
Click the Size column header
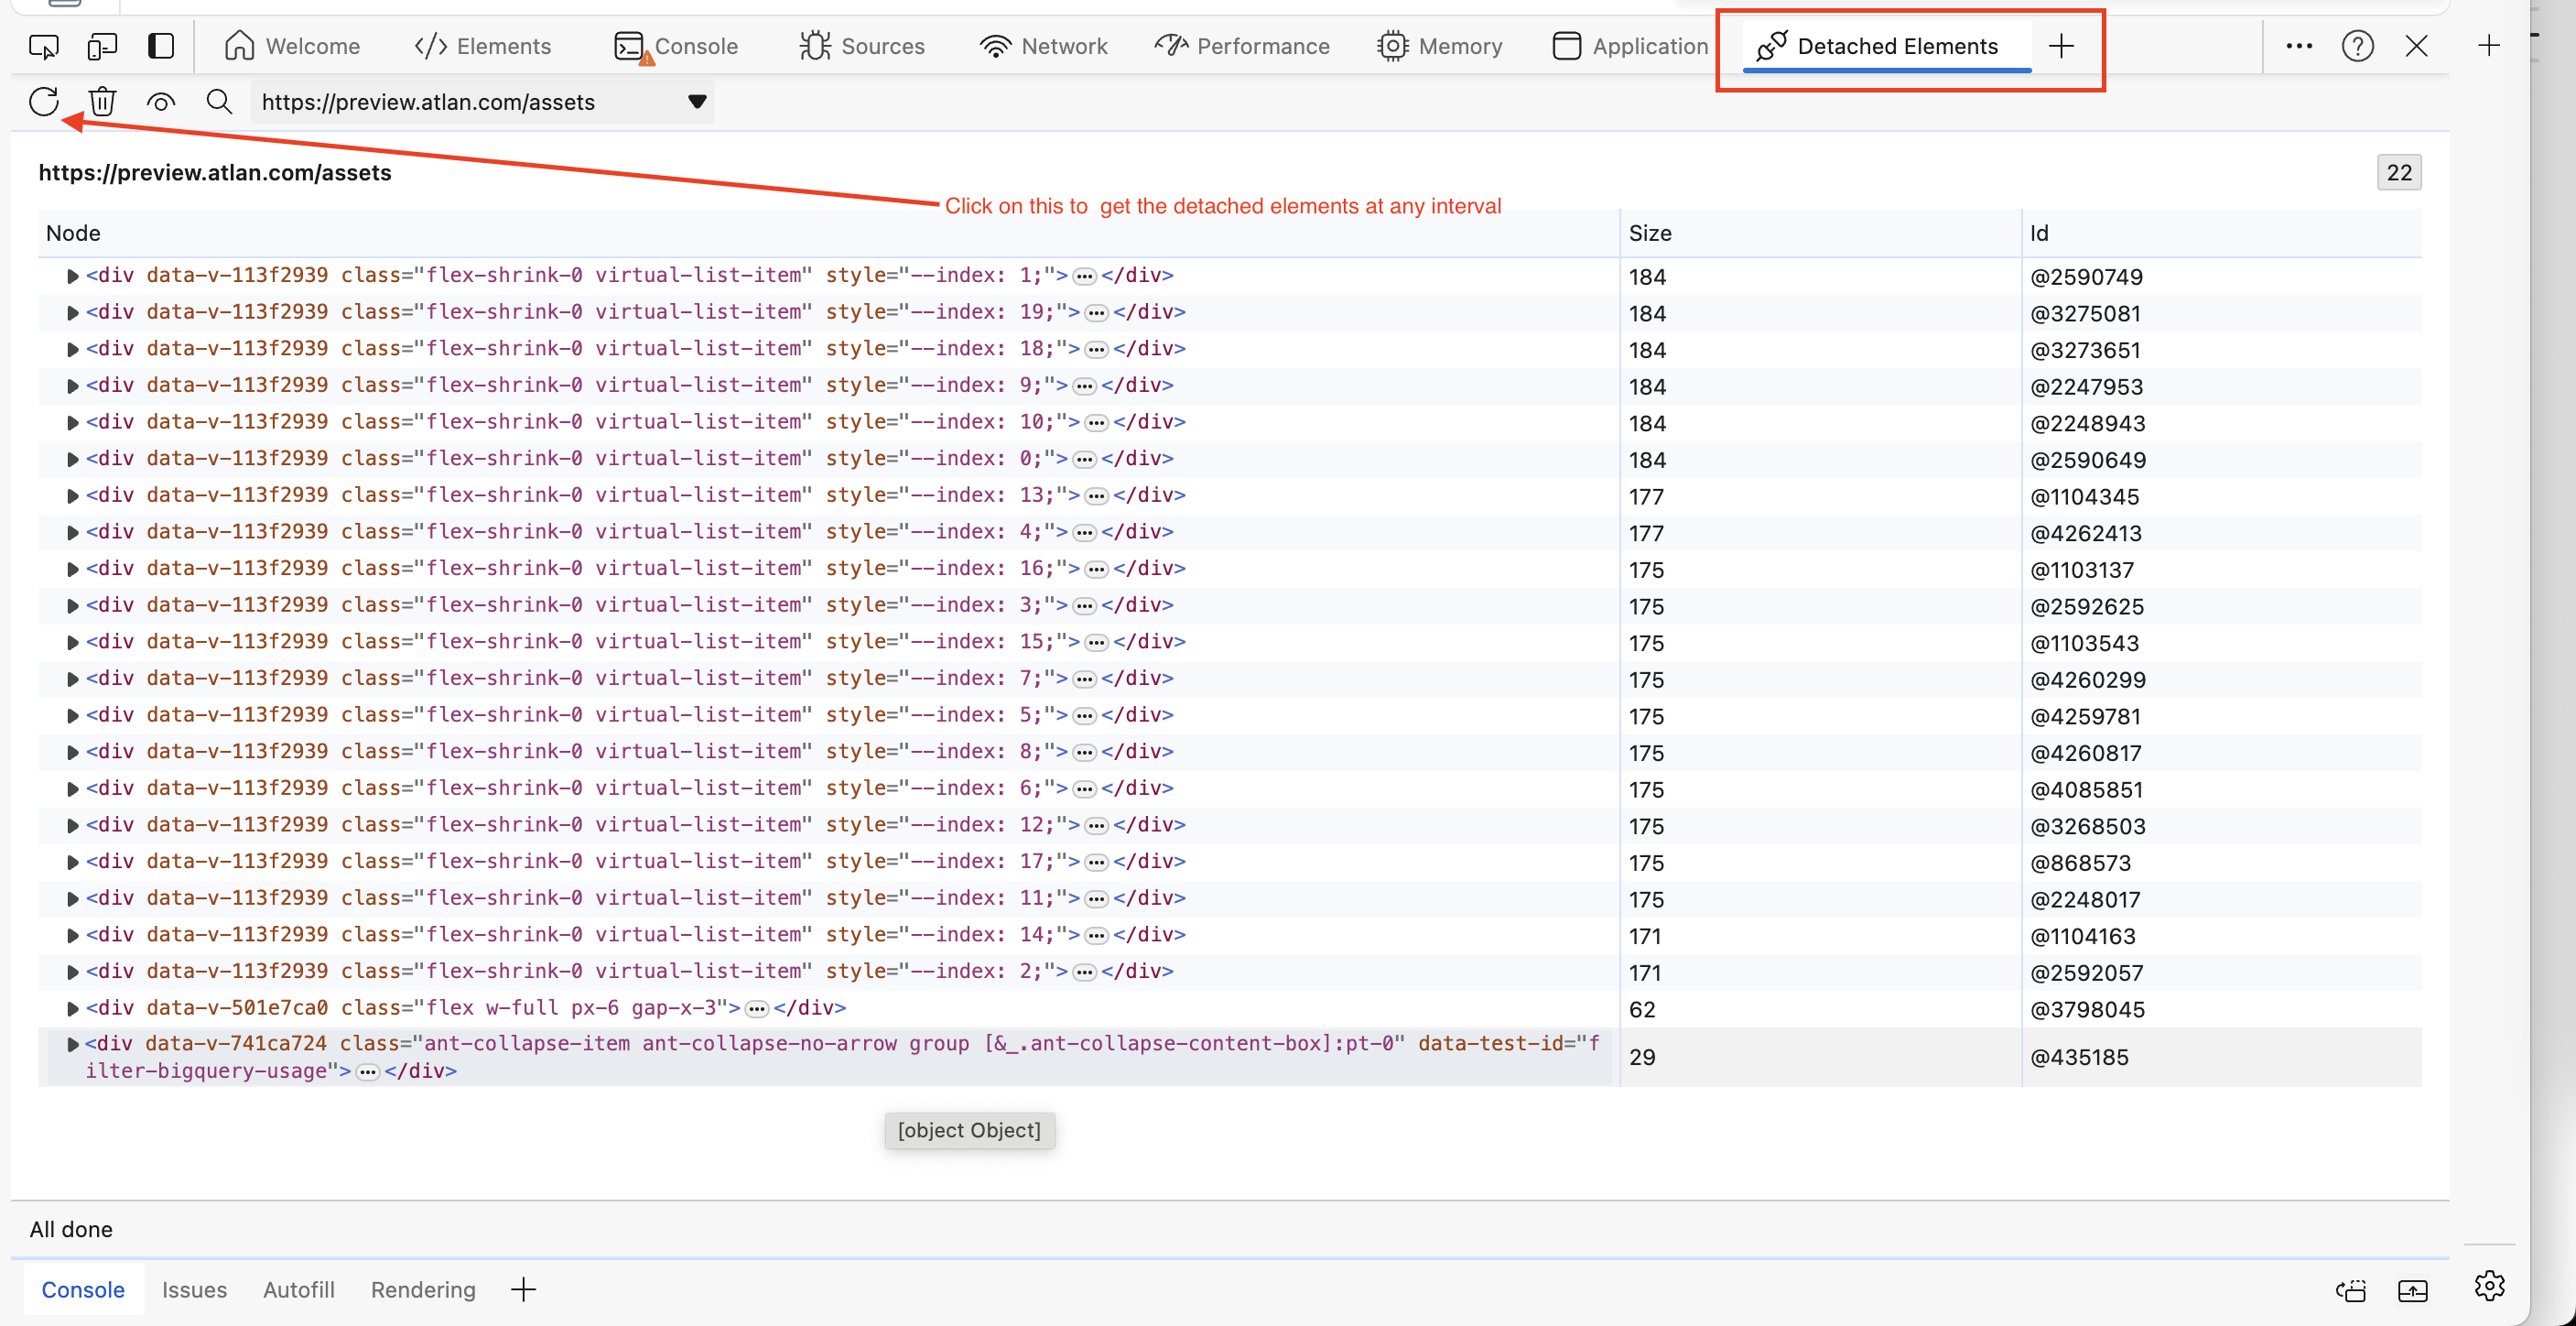click(x=1650, y=233)
